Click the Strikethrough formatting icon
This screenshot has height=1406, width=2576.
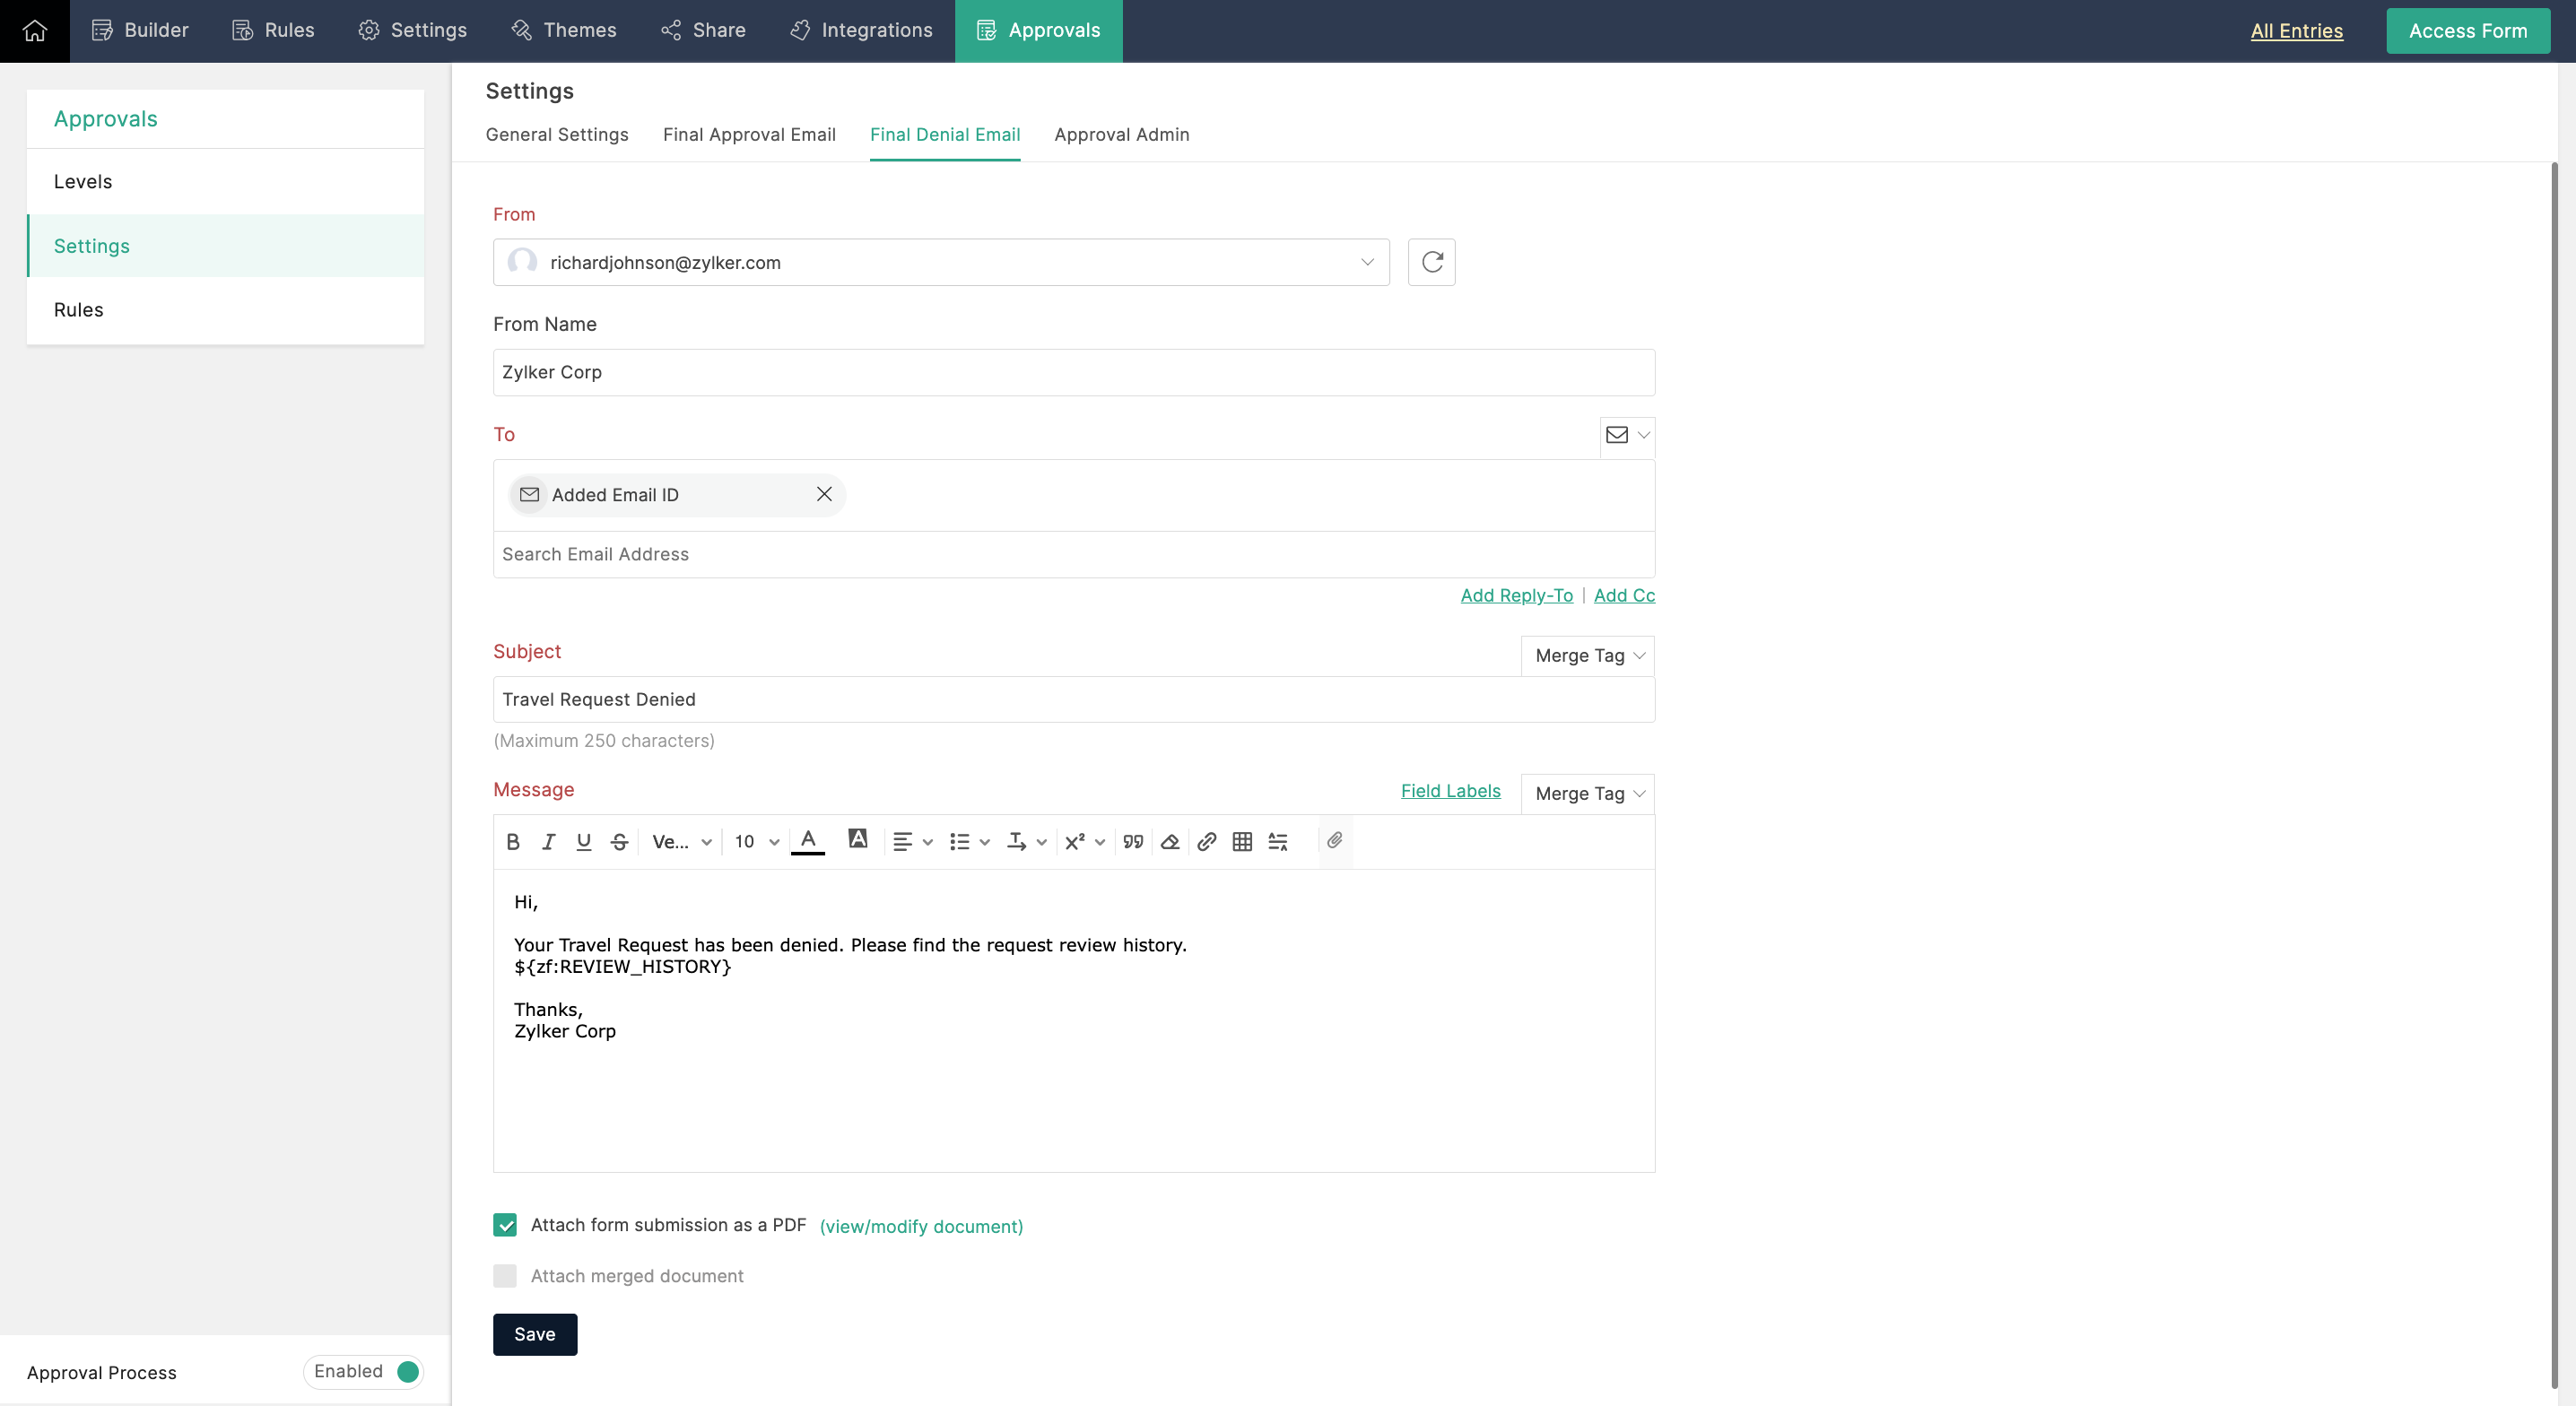[620, 841]
